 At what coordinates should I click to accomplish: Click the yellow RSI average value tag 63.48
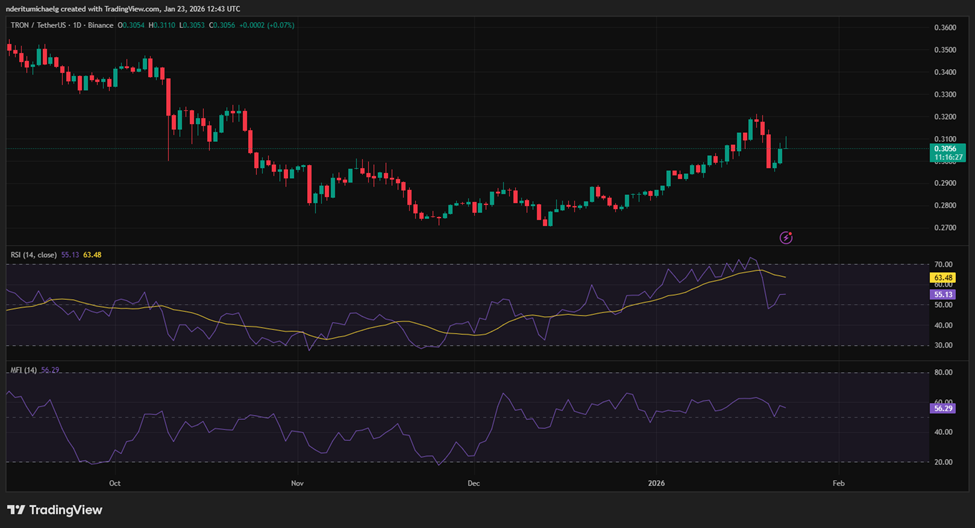pos(944,277)
